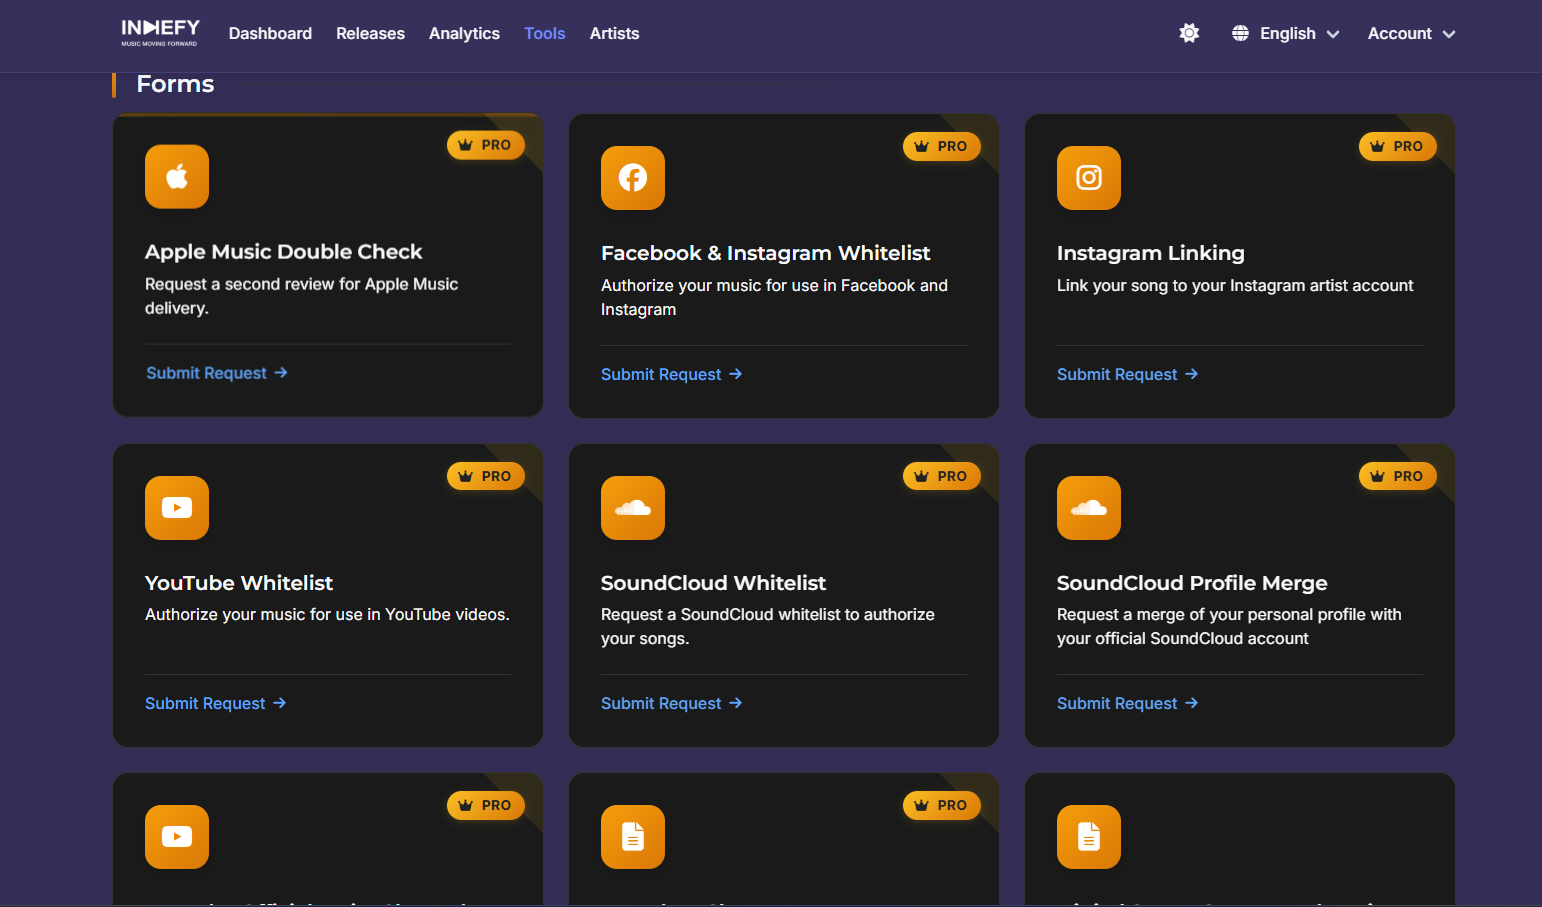
Task: Click the Apple Music icon tile
Action: (177, 177)
